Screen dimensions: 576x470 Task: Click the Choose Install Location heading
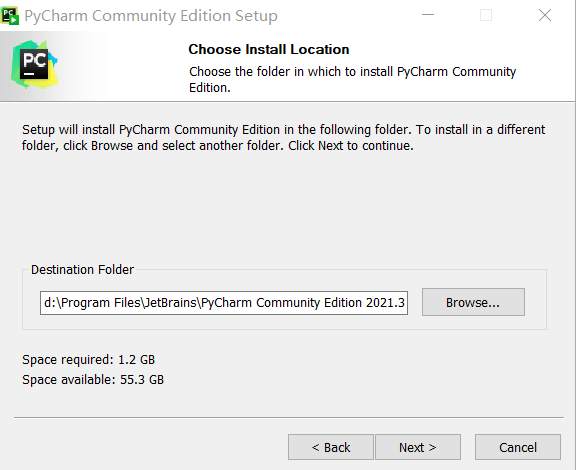click(269, 49)
